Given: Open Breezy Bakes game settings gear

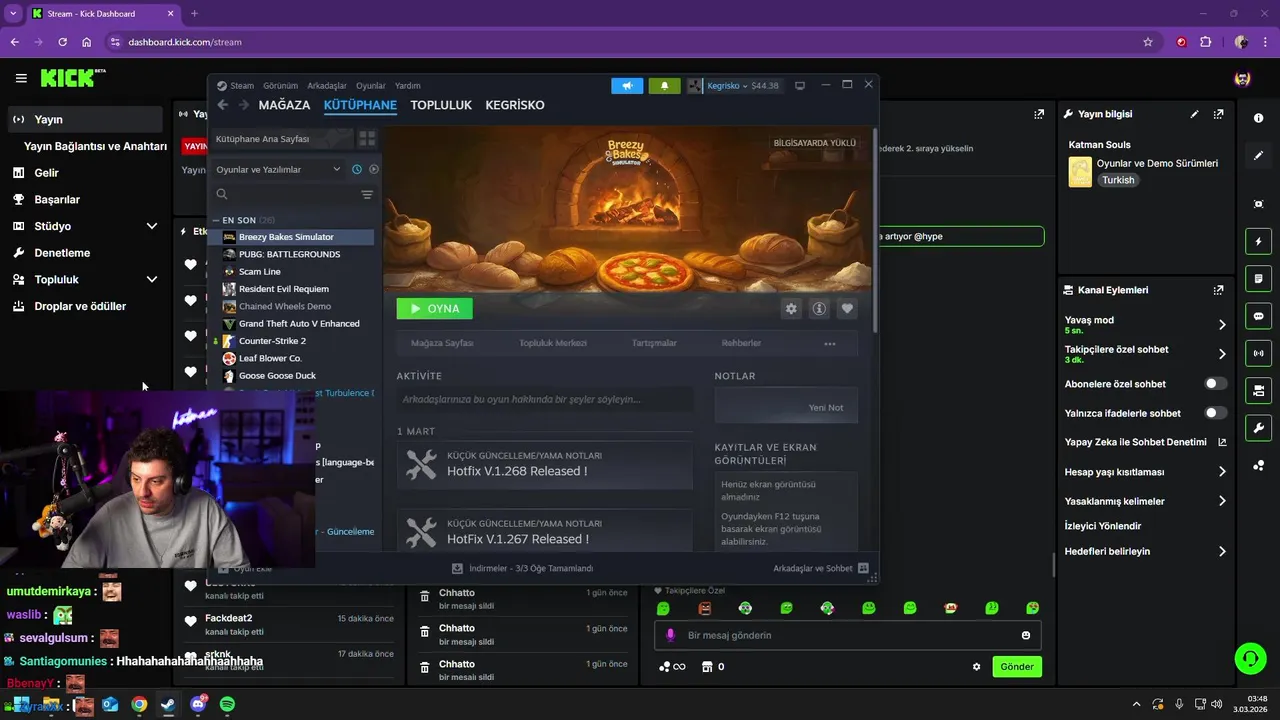Looking at the screenshot, I should [791, 309].
